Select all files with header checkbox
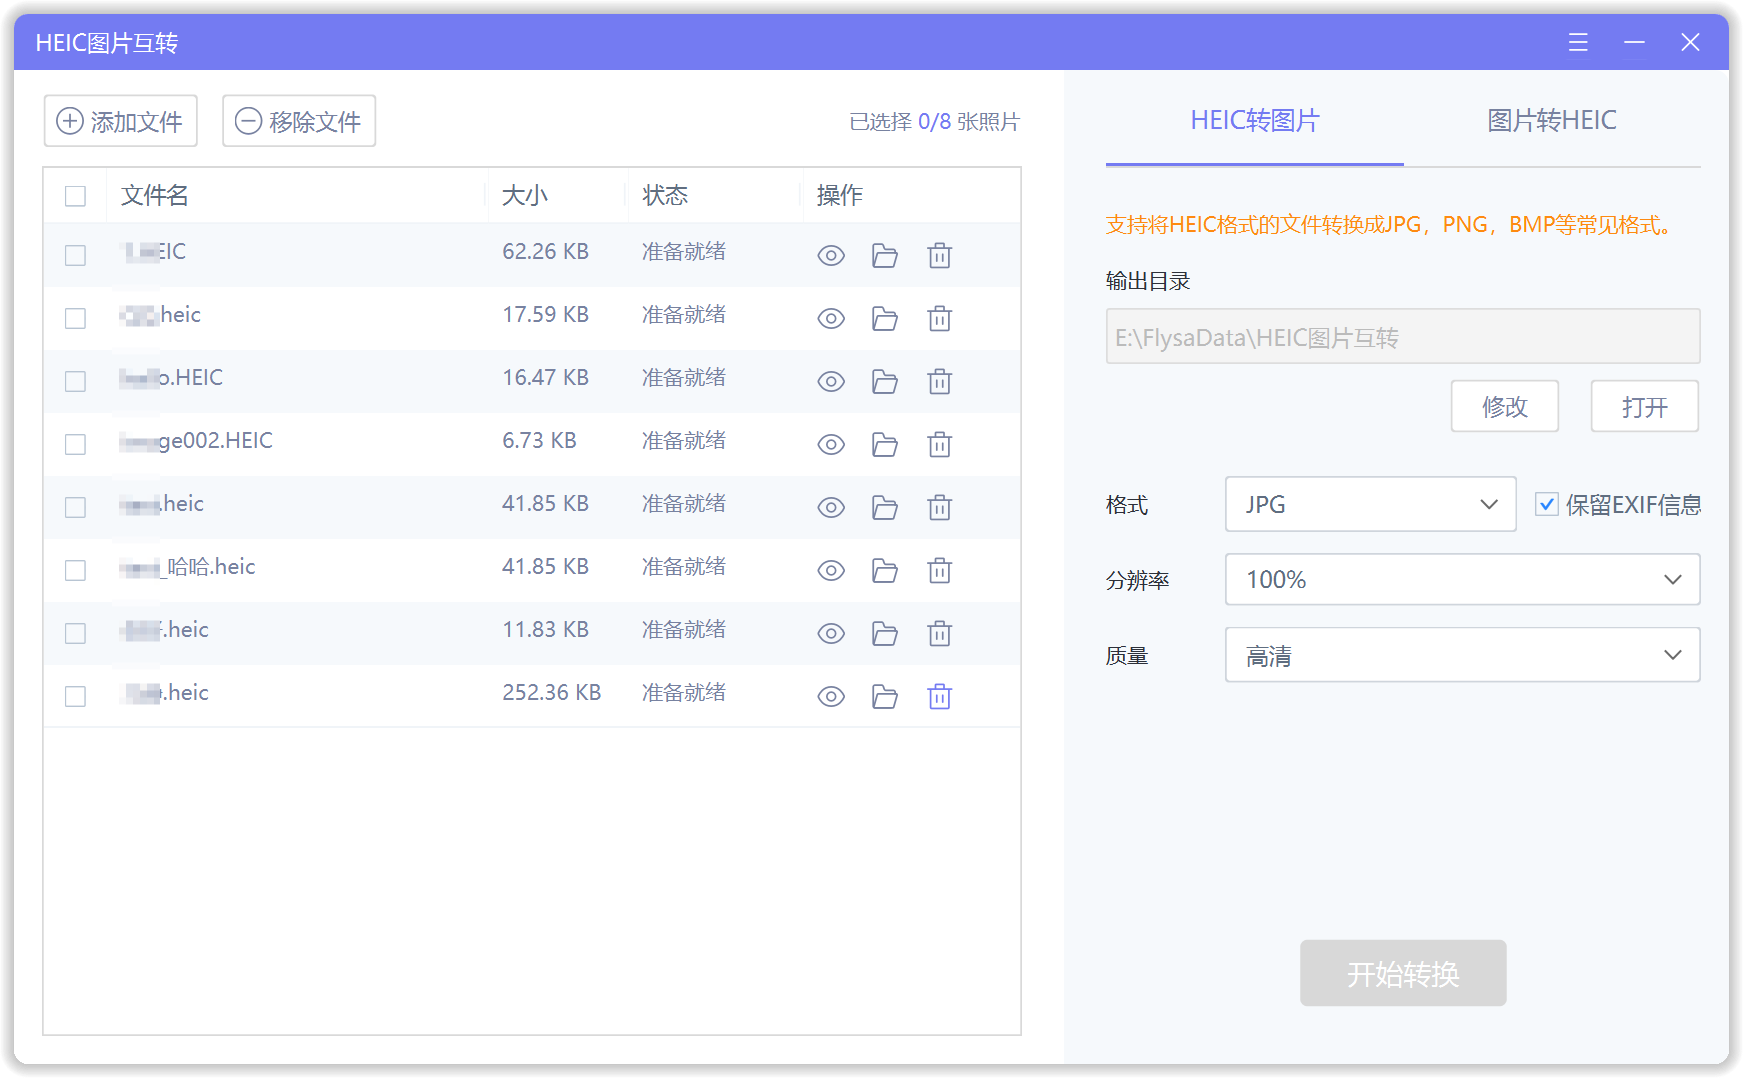The image size is (1743, 1078). click(x=75, y=196)
